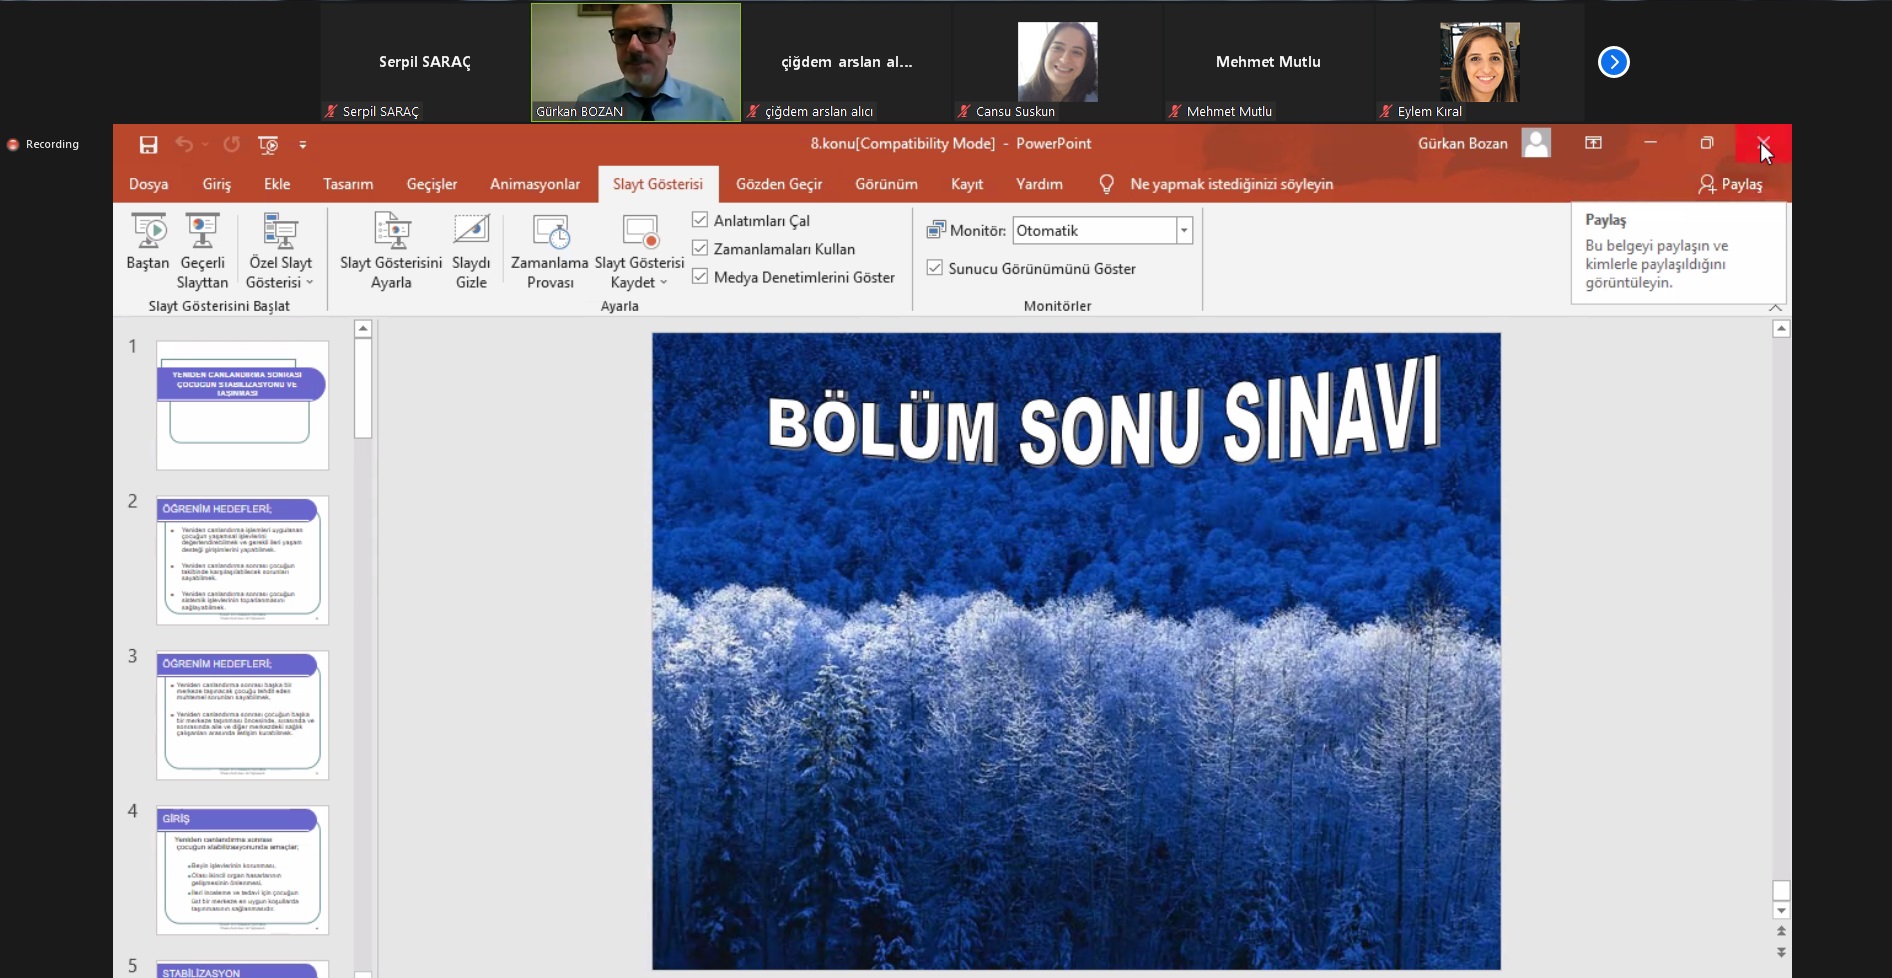The width and height of the screenshot is (1892, 978).
Task: Open the Dosya menu tab
Action: pyautogui.click(x=148, y=184)
